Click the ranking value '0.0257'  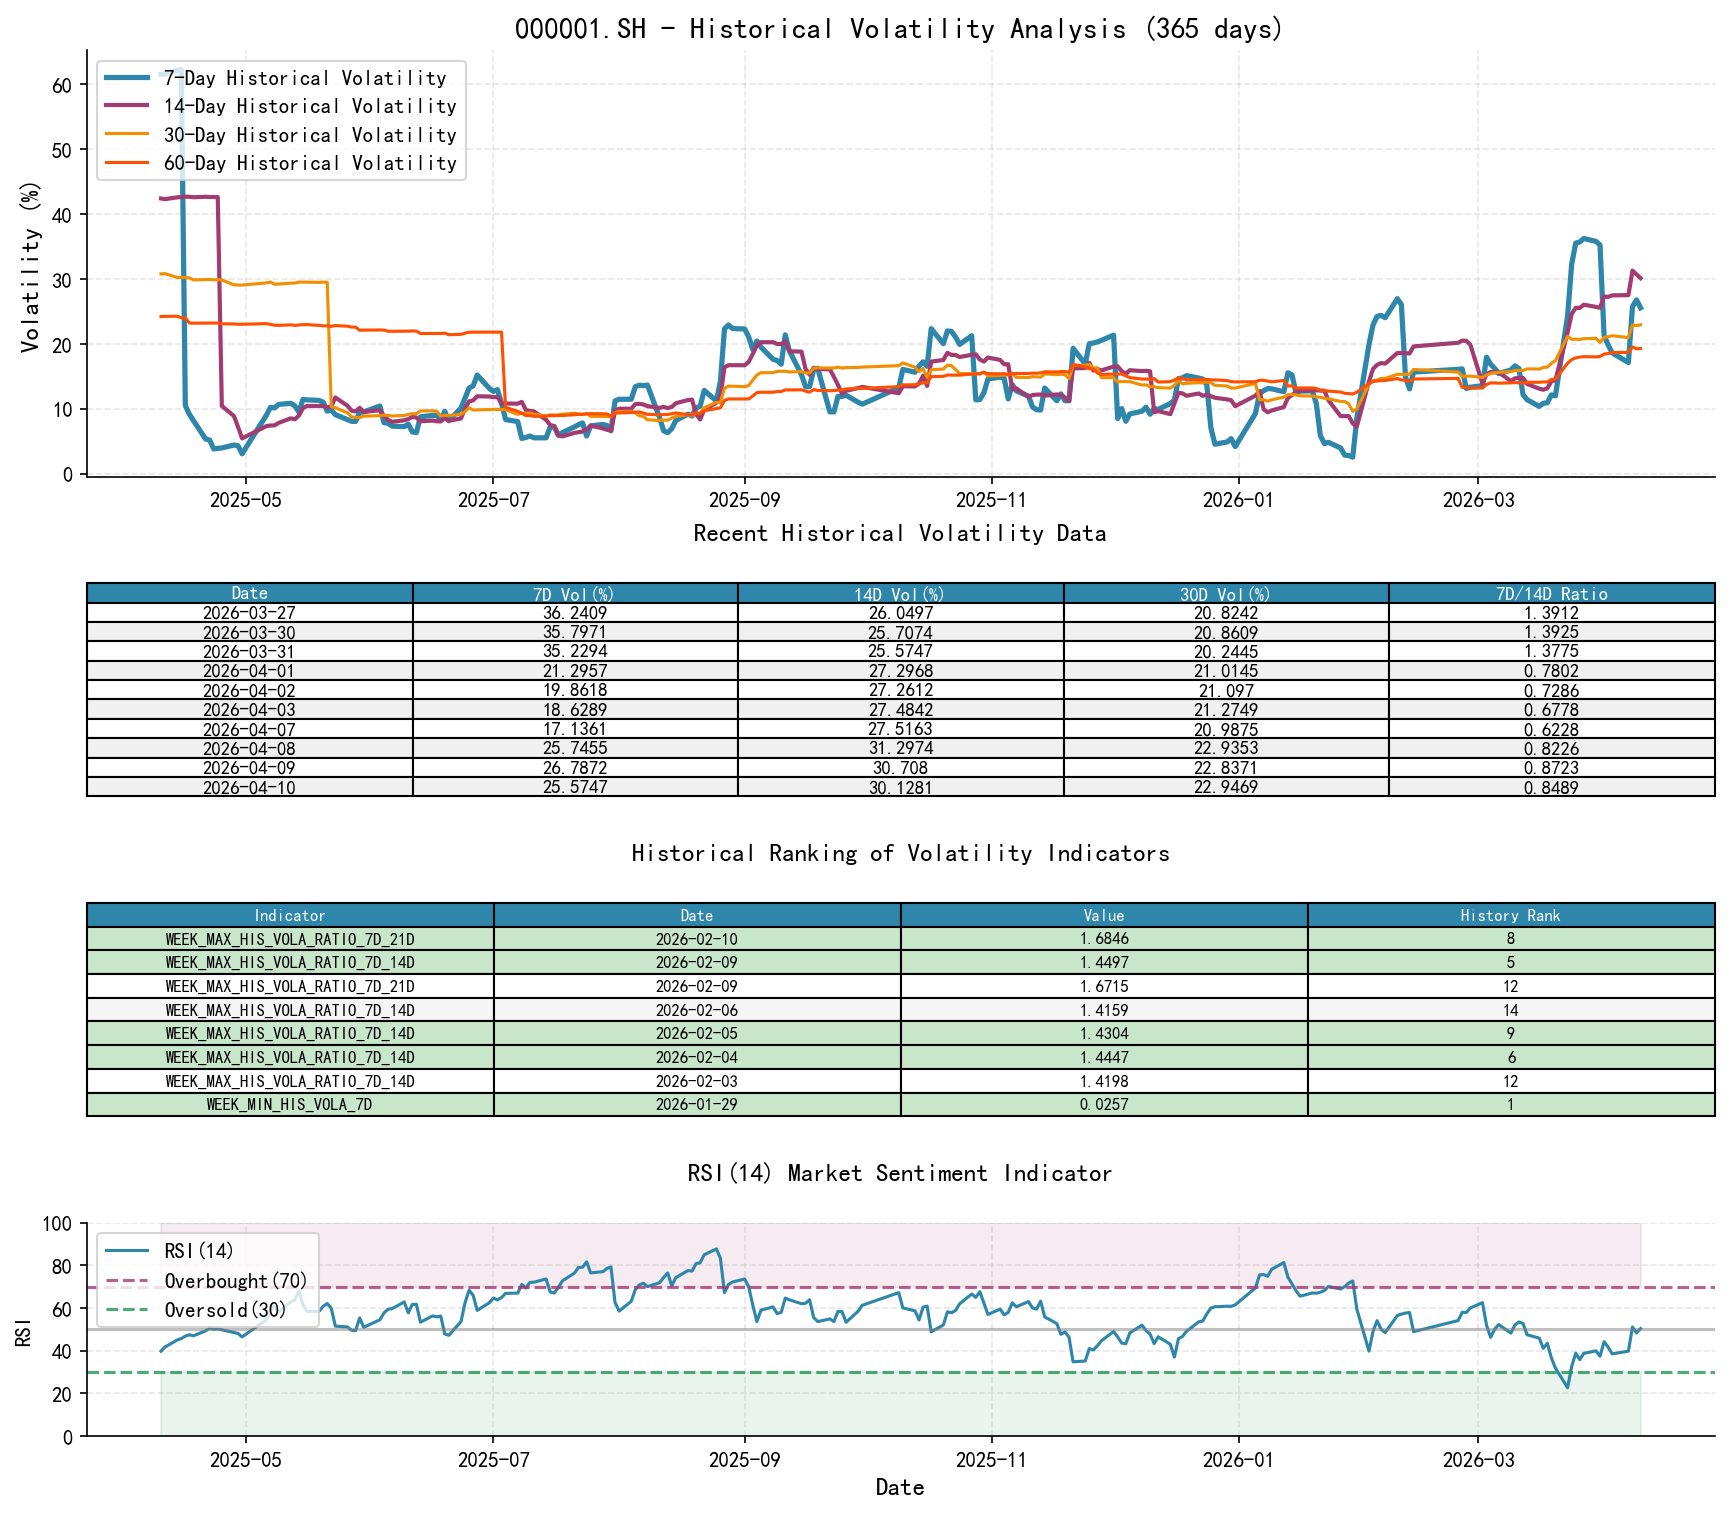click(x=1104, y=1105)
